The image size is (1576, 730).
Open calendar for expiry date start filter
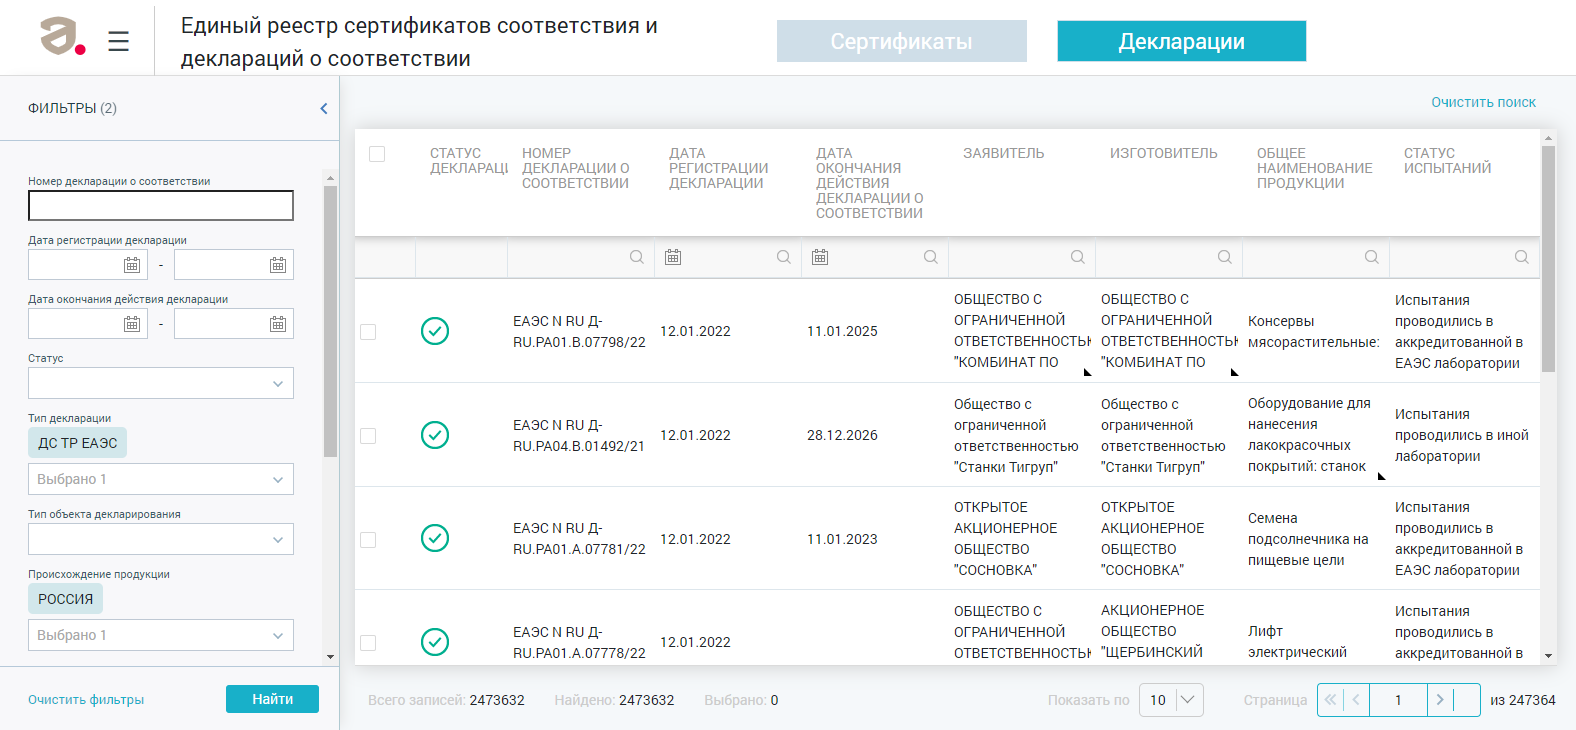tap(132, 324)
